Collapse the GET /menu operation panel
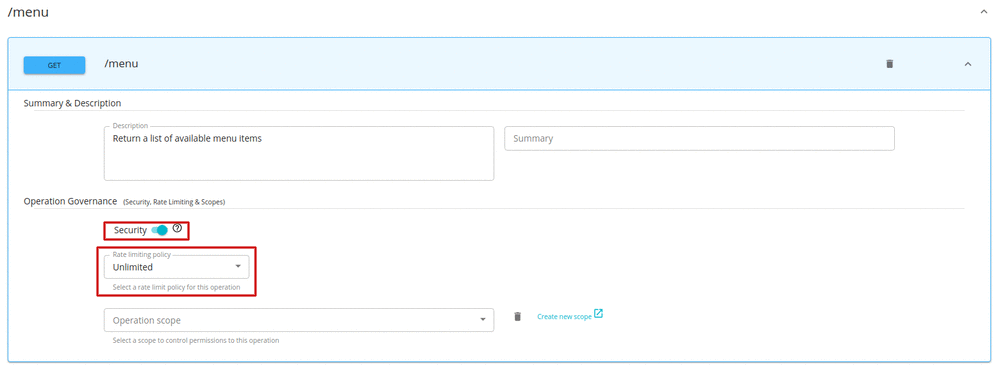Viewport: 1000px width, 371px height. point(967,64)
